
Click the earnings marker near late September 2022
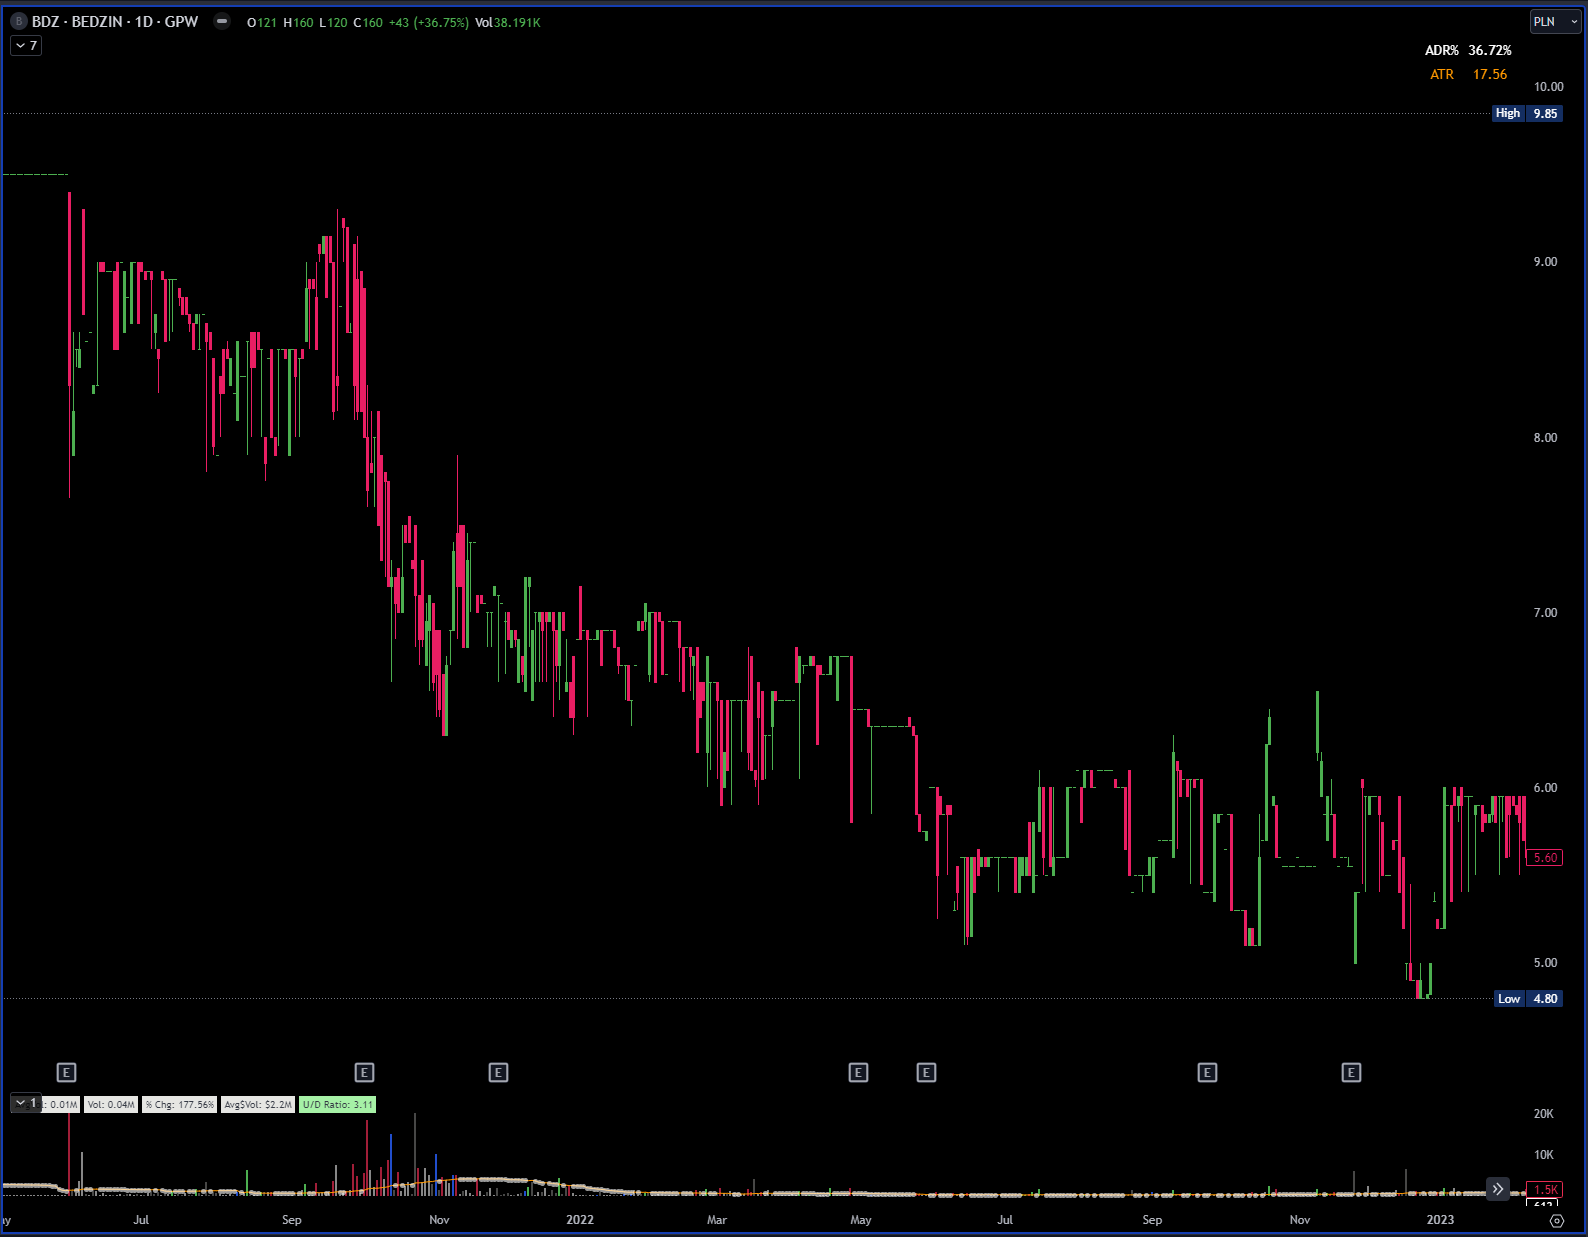pos(1207,1073)
